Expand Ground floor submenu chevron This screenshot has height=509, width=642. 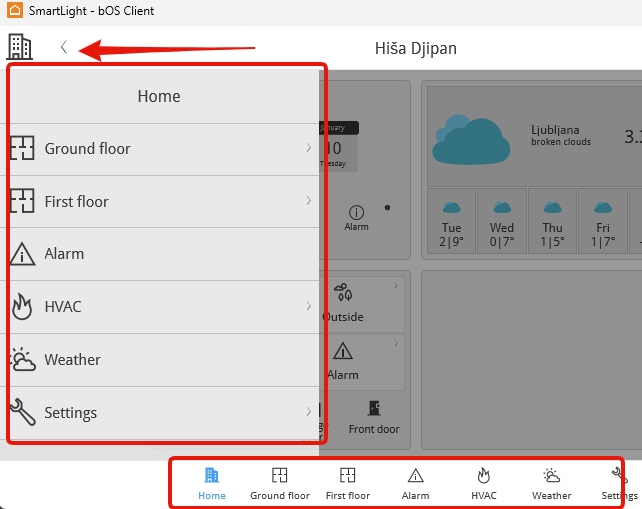[309, 148]
